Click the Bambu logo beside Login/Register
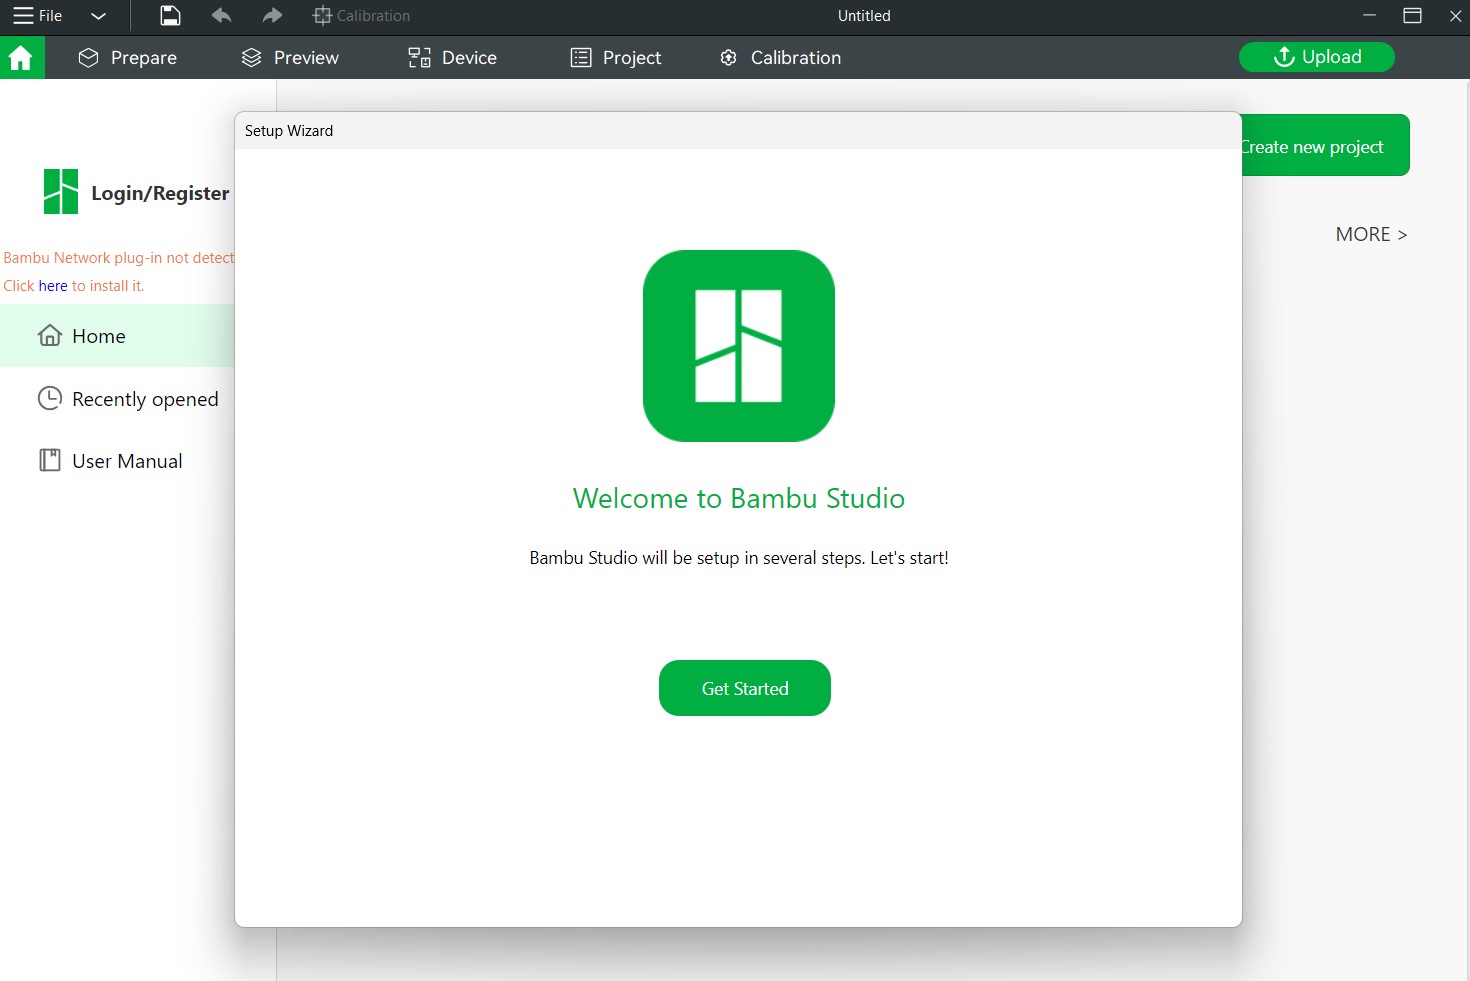 pyautogui.click(x=60, y=192)
